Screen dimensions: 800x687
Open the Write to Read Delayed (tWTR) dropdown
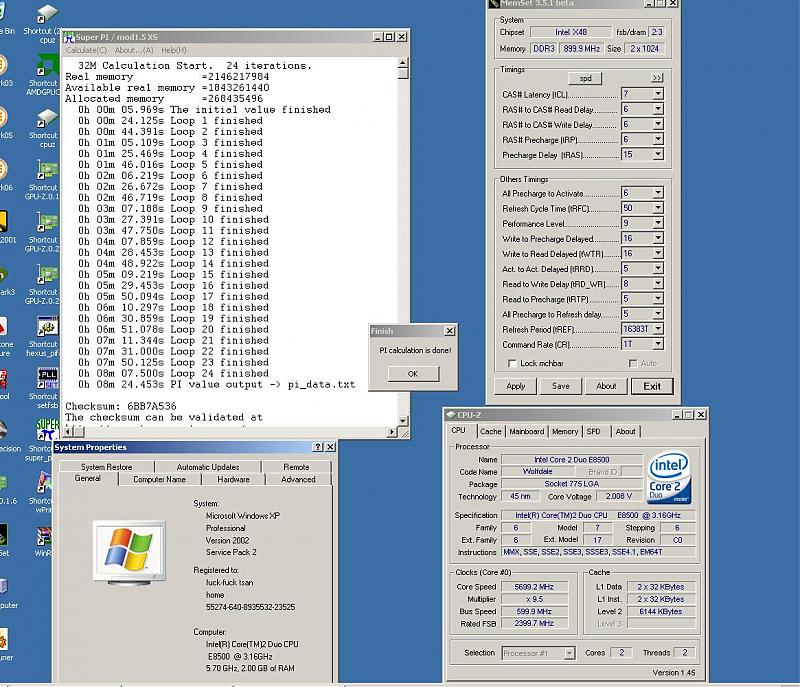pos(658,253)
